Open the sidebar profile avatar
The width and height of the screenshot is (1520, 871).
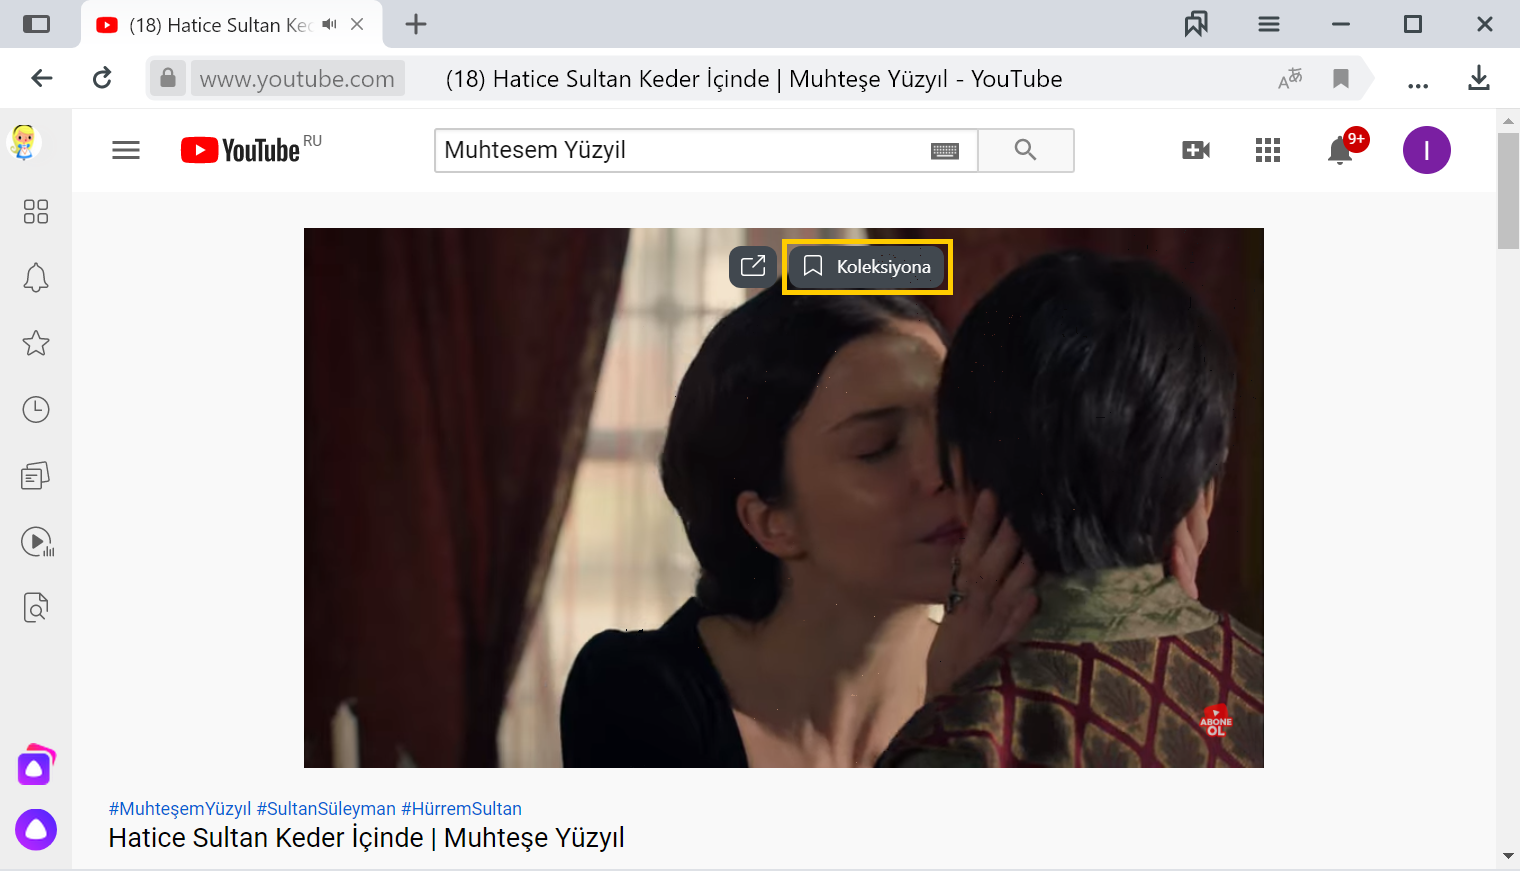click(25, 143)
